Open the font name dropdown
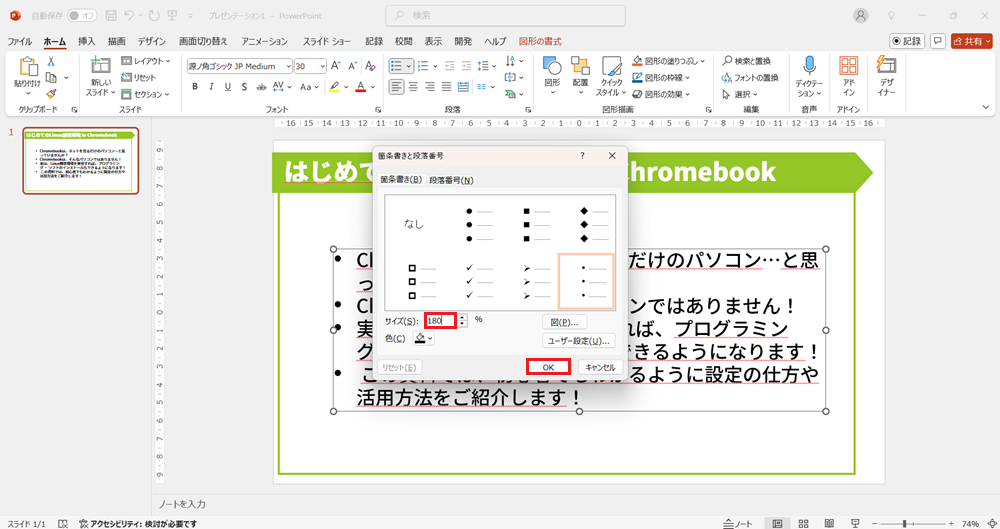1000x529 pixels. coord(288,66)
